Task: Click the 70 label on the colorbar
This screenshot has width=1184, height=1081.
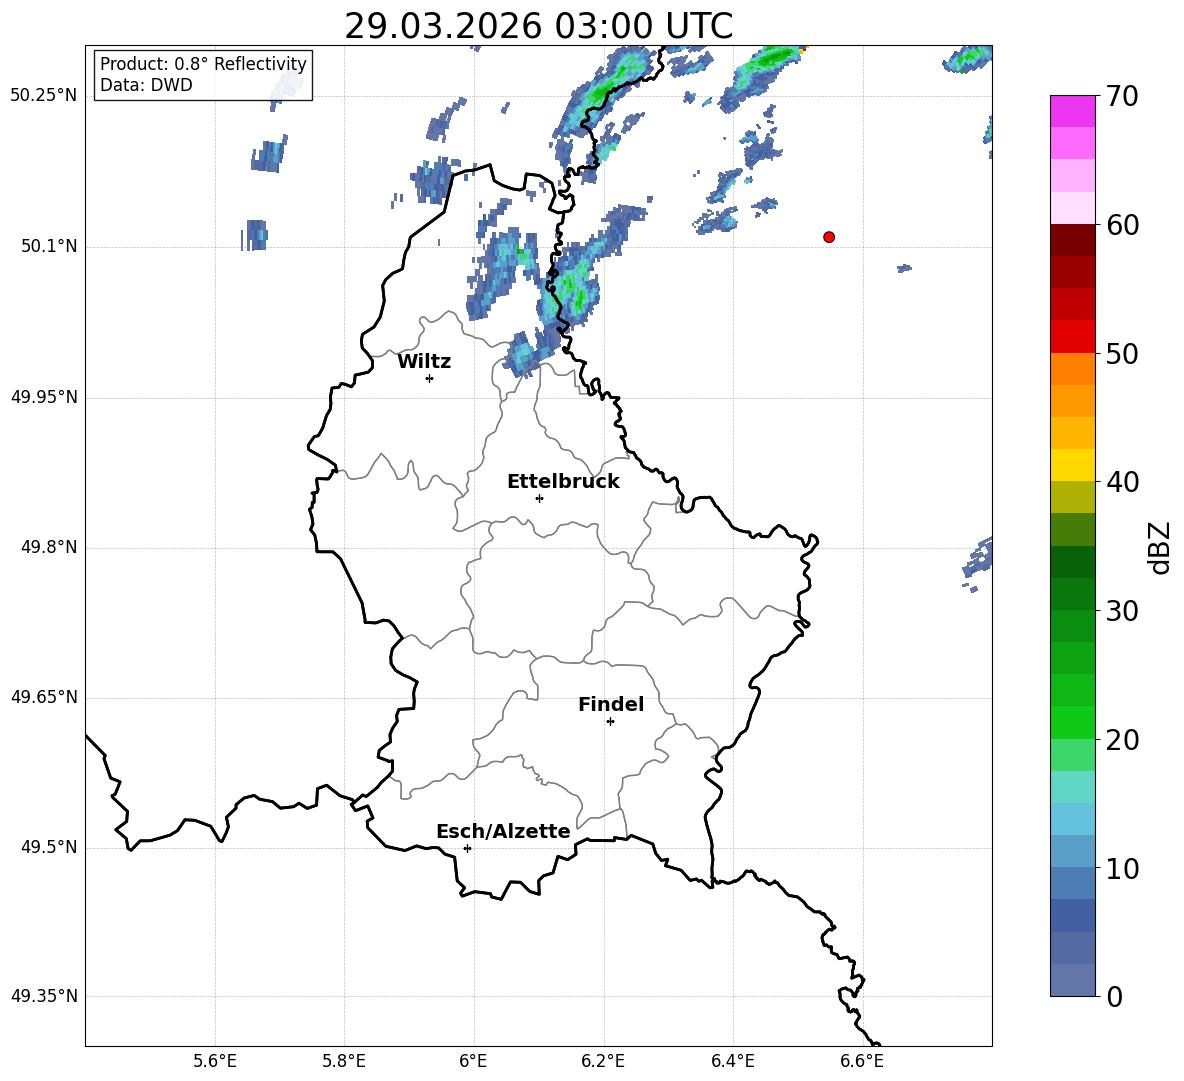Action: (x=1122, y=97)
